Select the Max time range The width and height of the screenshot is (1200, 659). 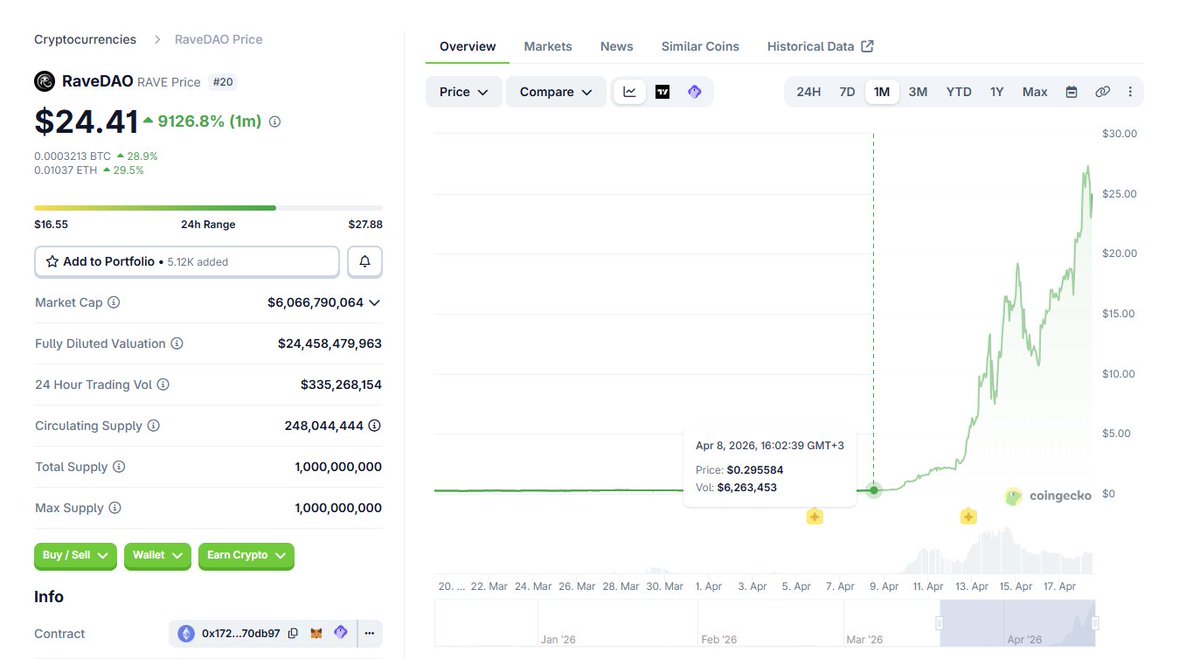[1035, 92]
